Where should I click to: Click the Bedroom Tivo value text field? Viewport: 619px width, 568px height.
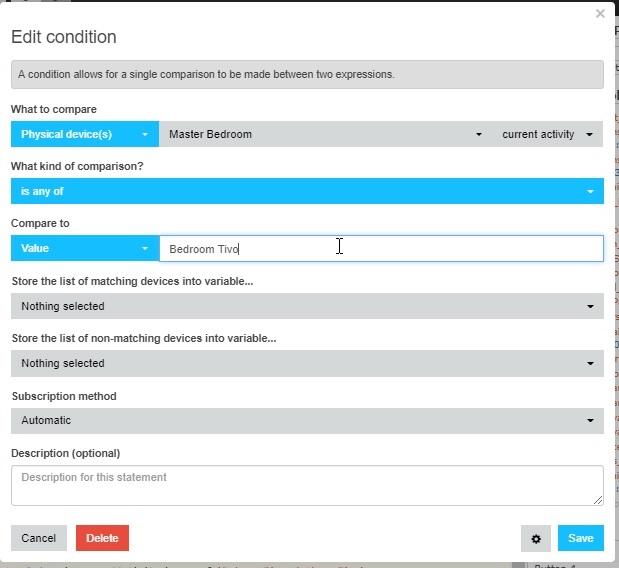click(x=381, y=249)
